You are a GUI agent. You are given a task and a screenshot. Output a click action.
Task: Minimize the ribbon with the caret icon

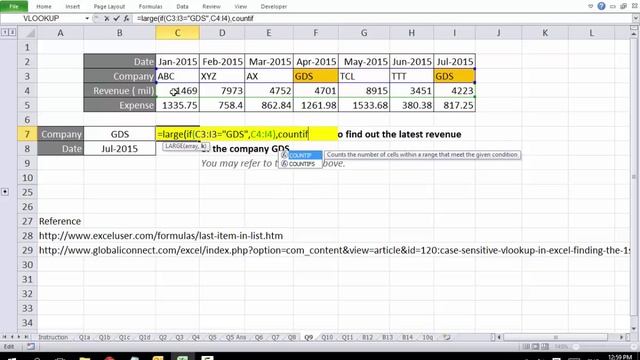[591, 6]
